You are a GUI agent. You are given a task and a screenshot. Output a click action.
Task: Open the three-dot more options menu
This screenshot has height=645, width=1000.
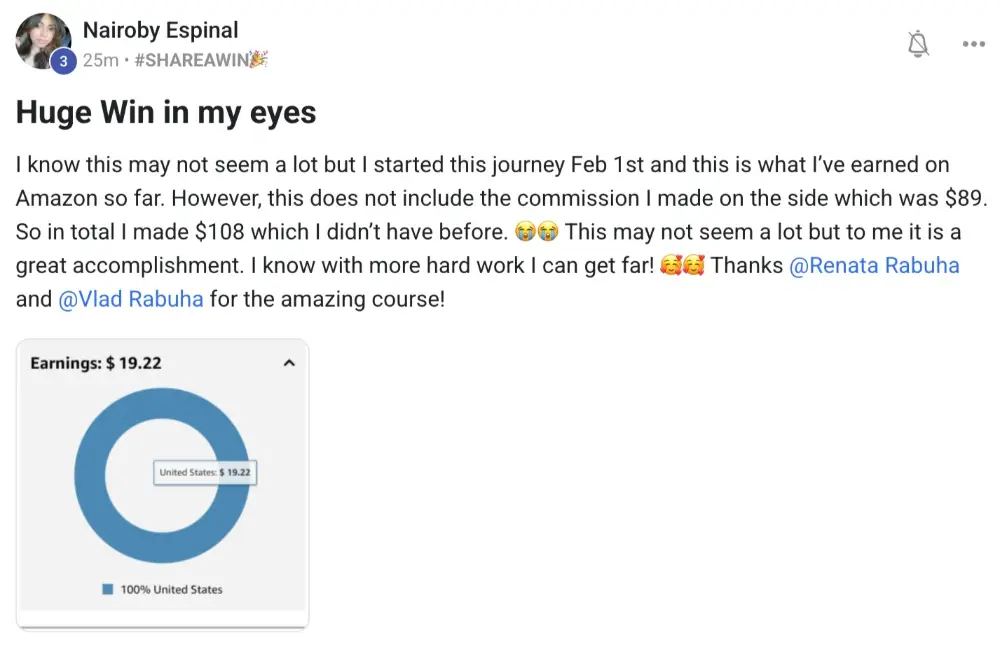[973, 44]
